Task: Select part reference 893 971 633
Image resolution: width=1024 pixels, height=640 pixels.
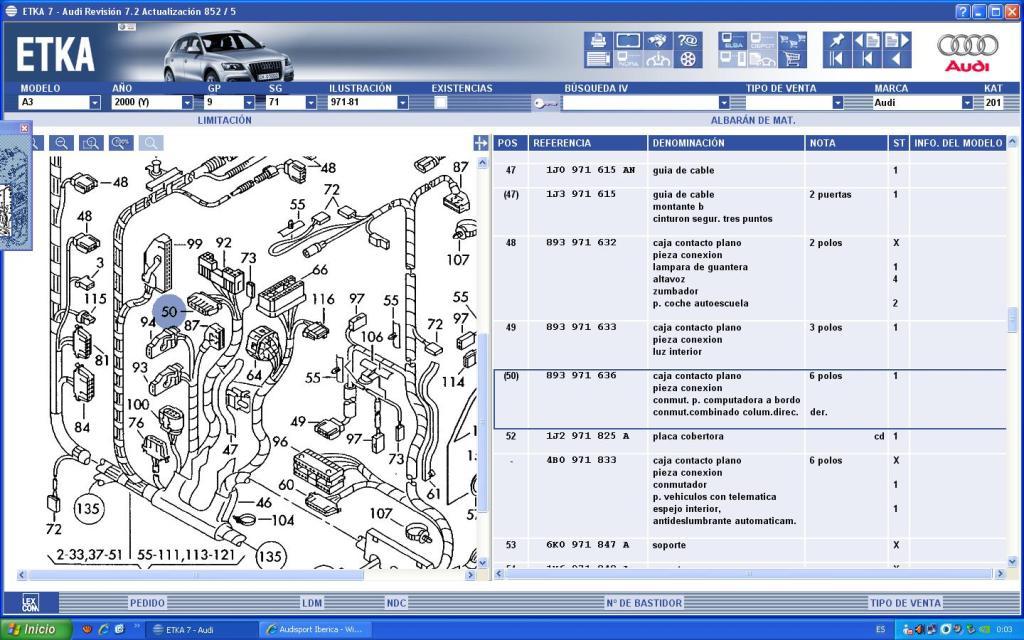Action: pyautogui.click(x=581, y=327)
